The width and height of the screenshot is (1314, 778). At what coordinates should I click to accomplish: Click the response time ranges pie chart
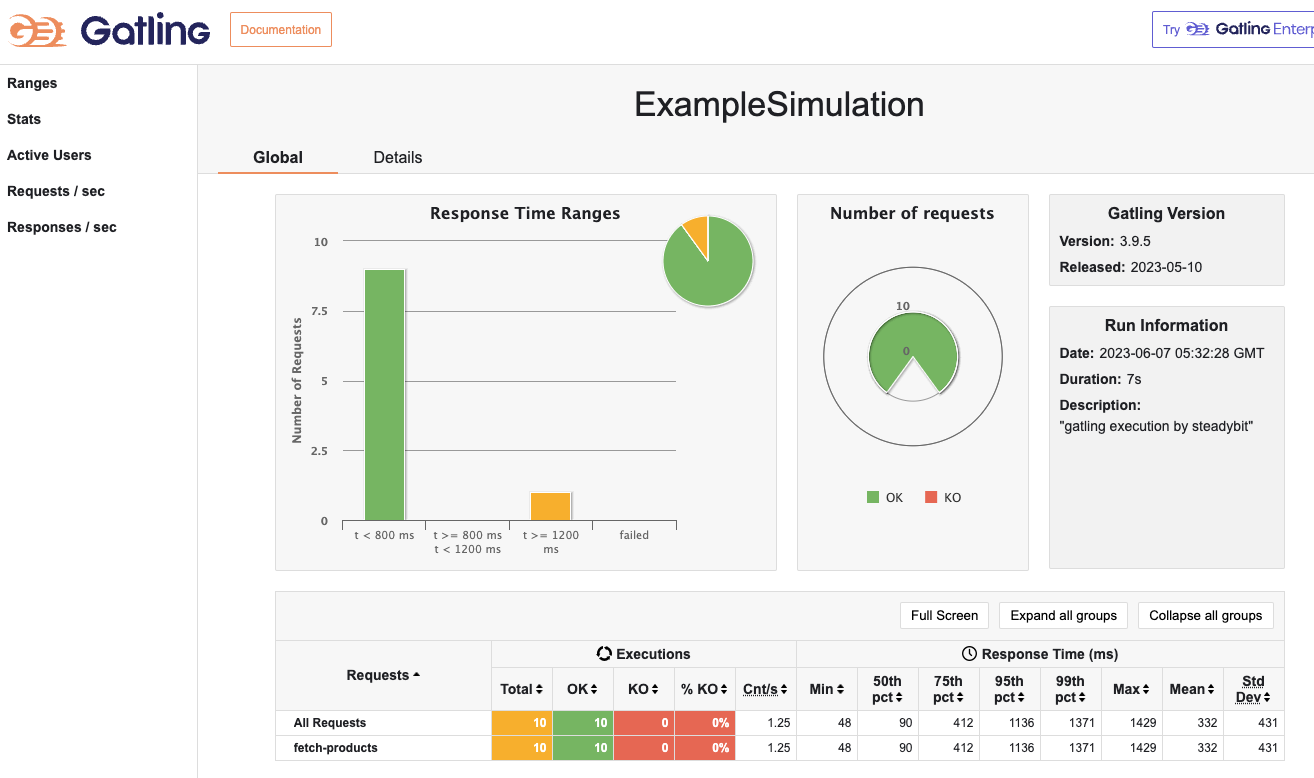point(708,261)
